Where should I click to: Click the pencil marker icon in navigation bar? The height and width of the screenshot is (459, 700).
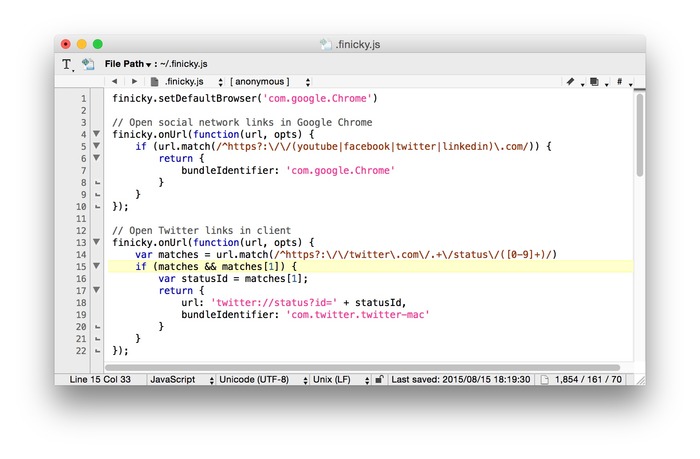(571, 82)
